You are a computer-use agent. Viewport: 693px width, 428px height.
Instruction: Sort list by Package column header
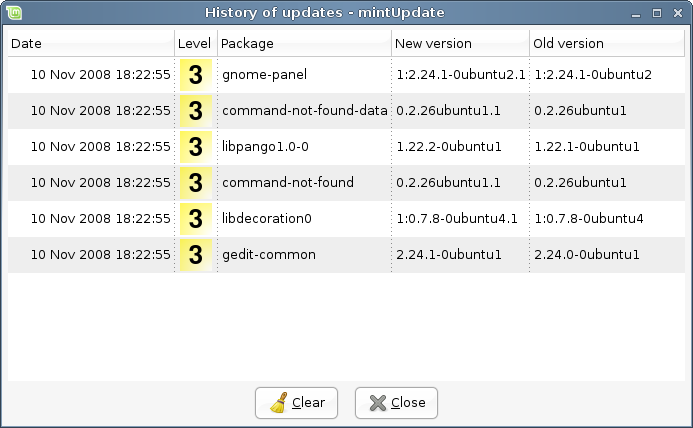coord(304,43)
